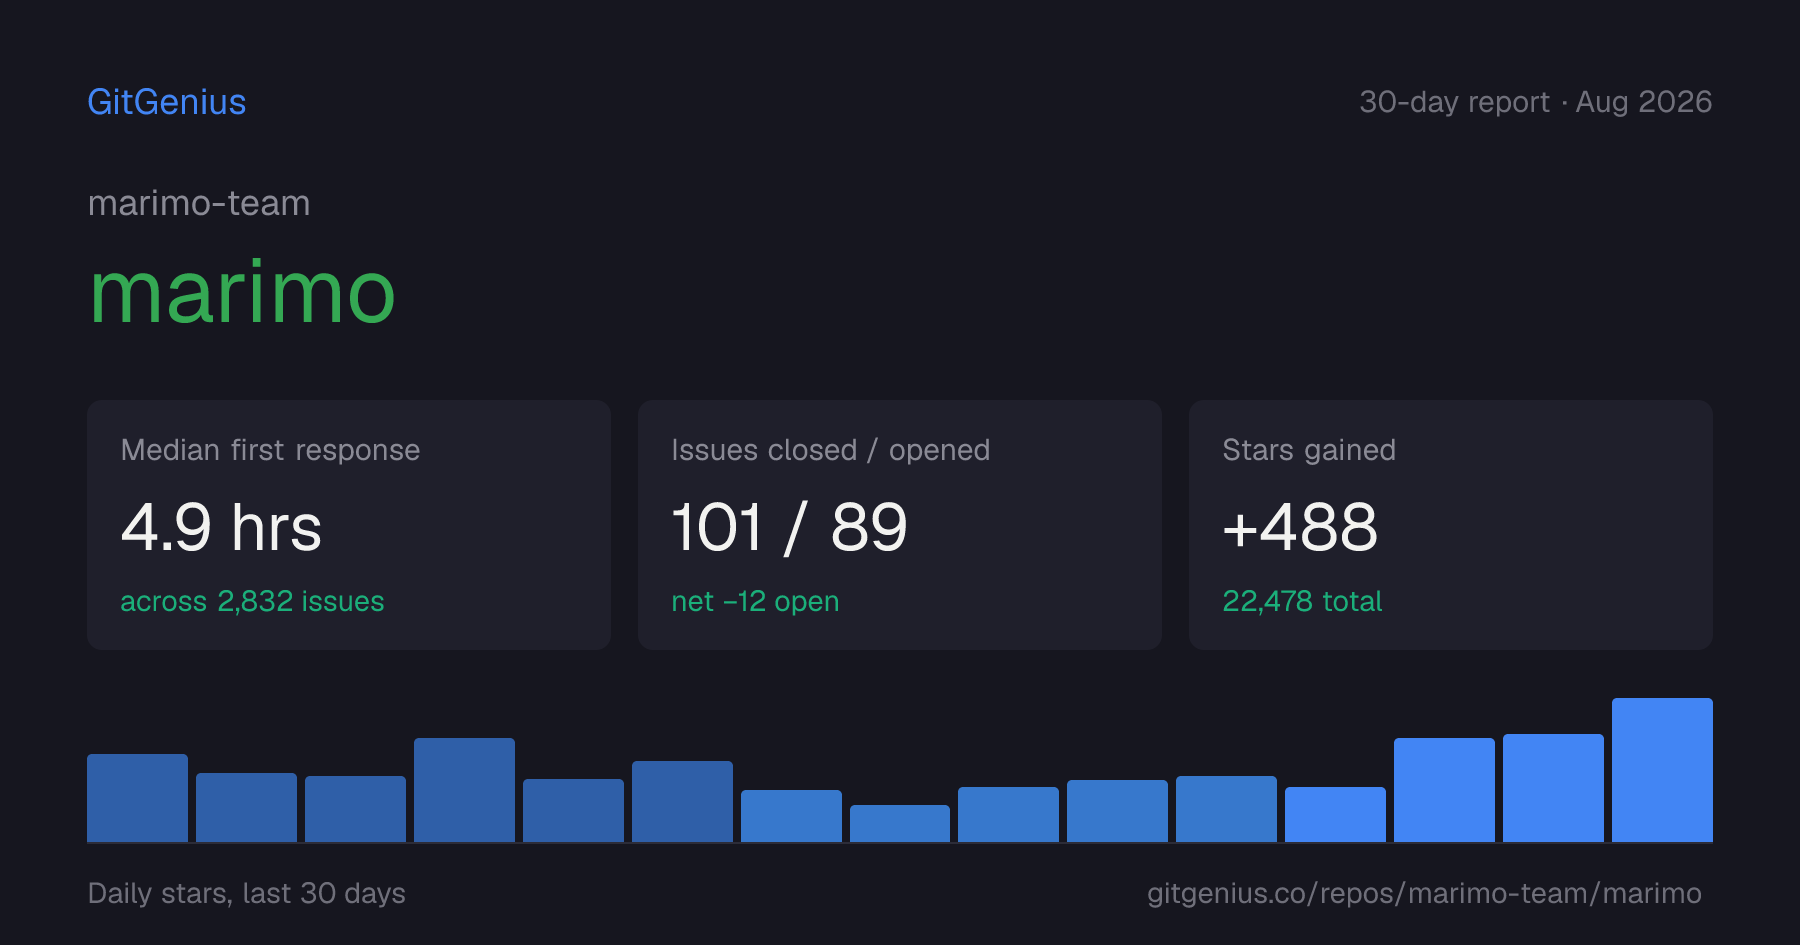Click the GitGenius brand link

point(167,102)
